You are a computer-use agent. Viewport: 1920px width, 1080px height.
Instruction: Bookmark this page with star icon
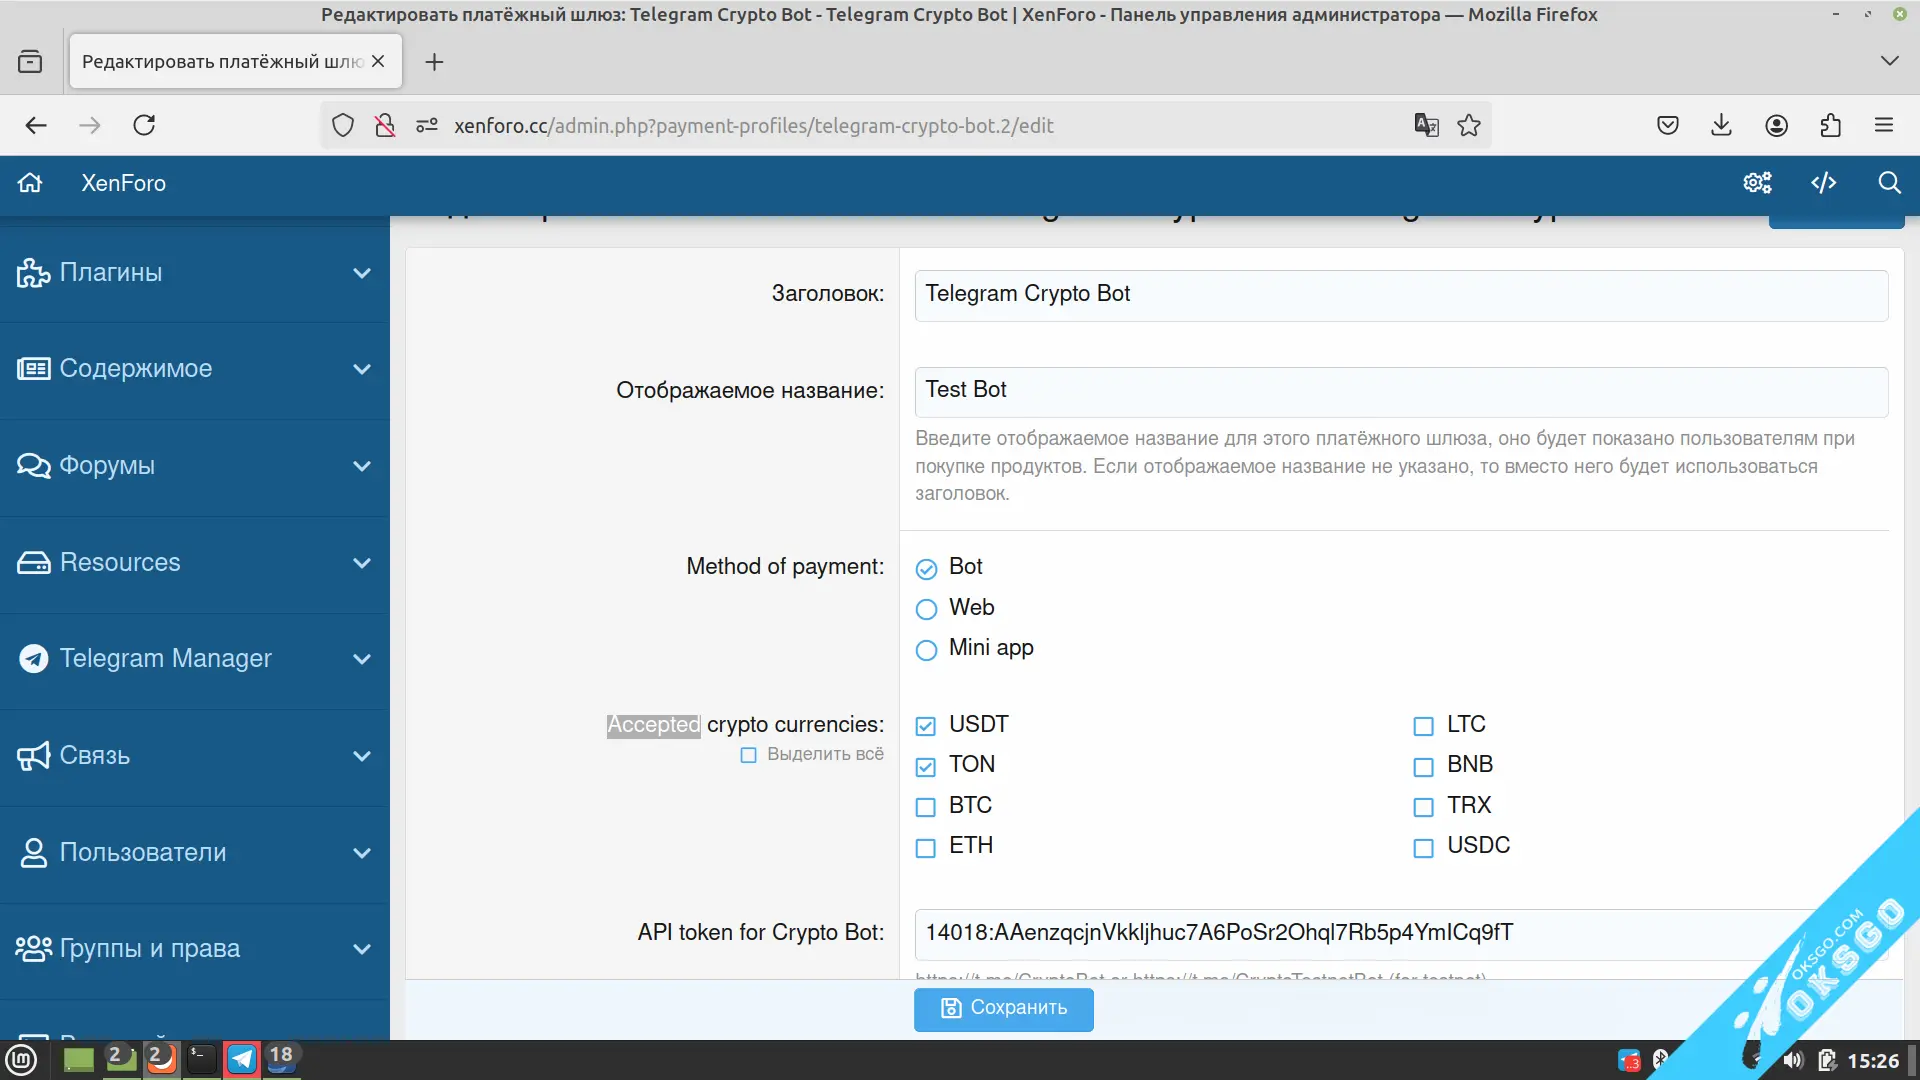1469,125
